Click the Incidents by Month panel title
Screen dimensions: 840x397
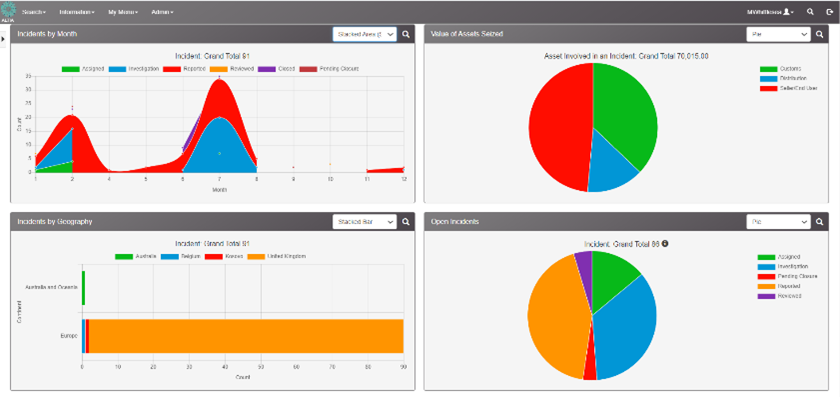(47, 34)
